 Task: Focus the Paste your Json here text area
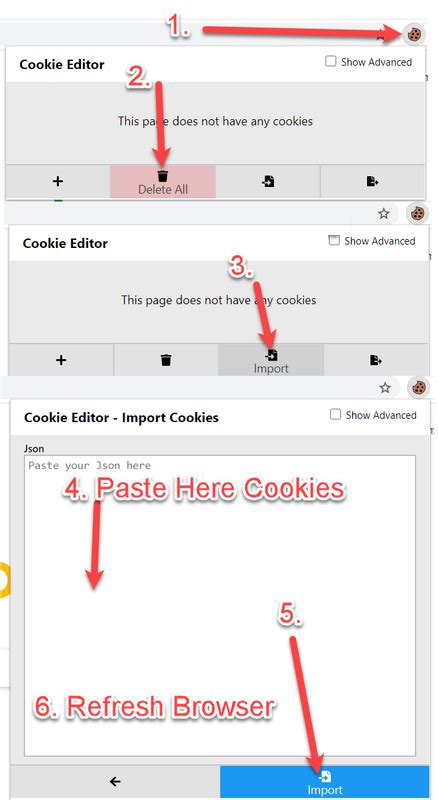(x=220, y=606)
